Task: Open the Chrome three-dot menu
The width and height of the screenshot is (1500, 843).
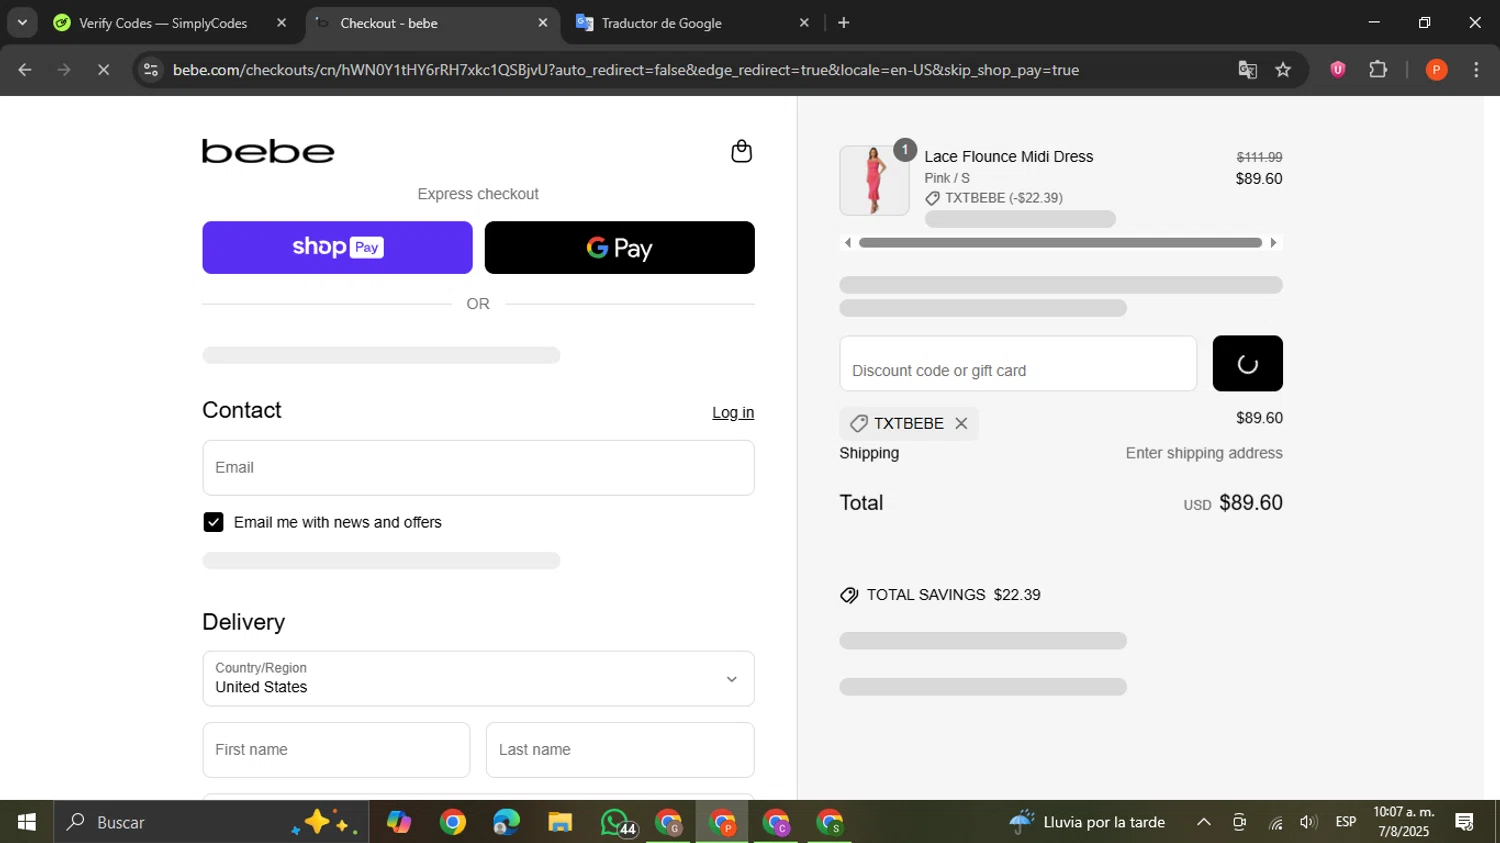Action: point(1476,70)
